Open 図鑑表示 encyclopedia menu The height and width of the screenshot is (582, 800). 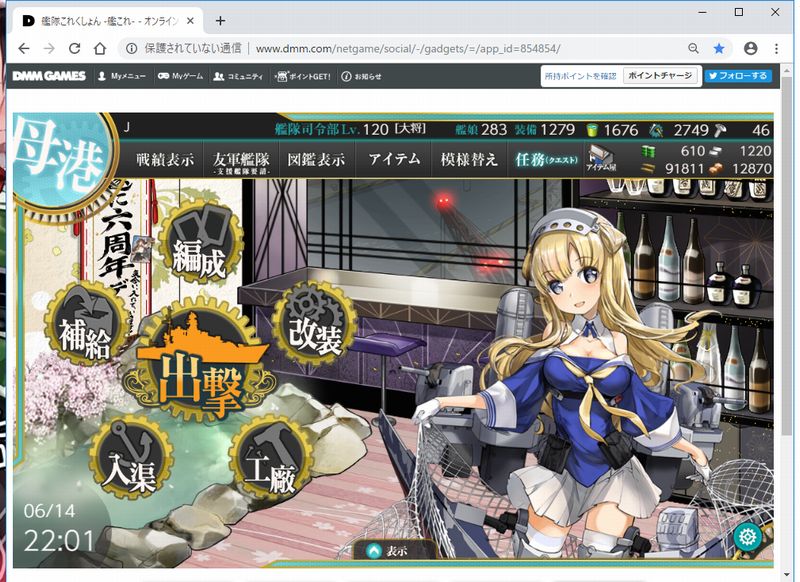click(316, 160)
